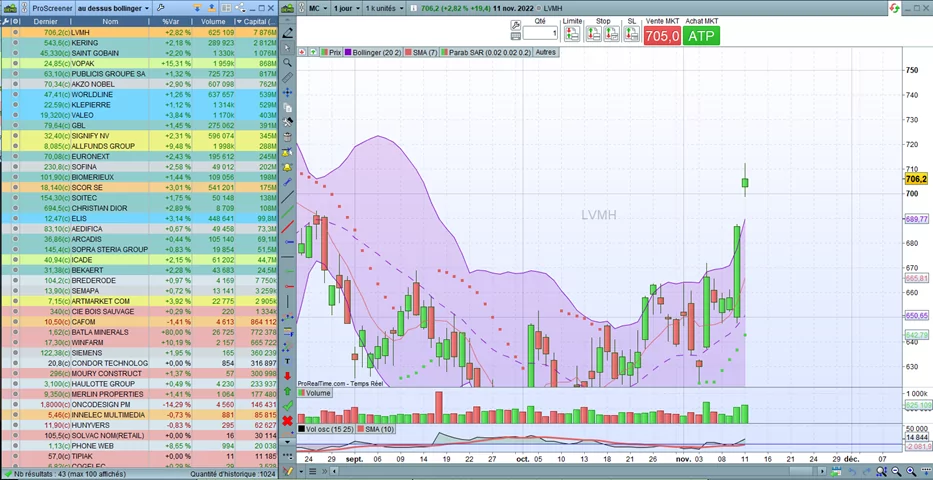Sort by the Capital column header
The height and width of the screenshot is (480, 933).
click(x=256, y=21)
